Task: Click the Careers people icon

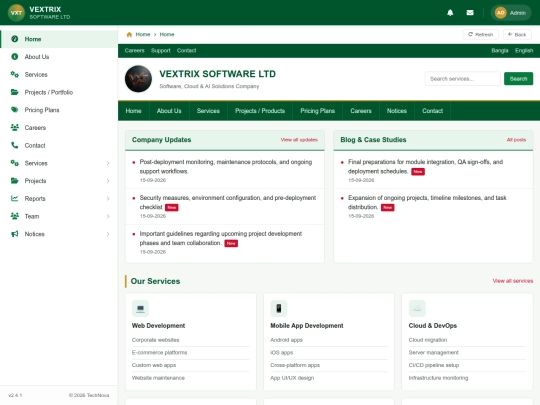Action: coord(14,127)
